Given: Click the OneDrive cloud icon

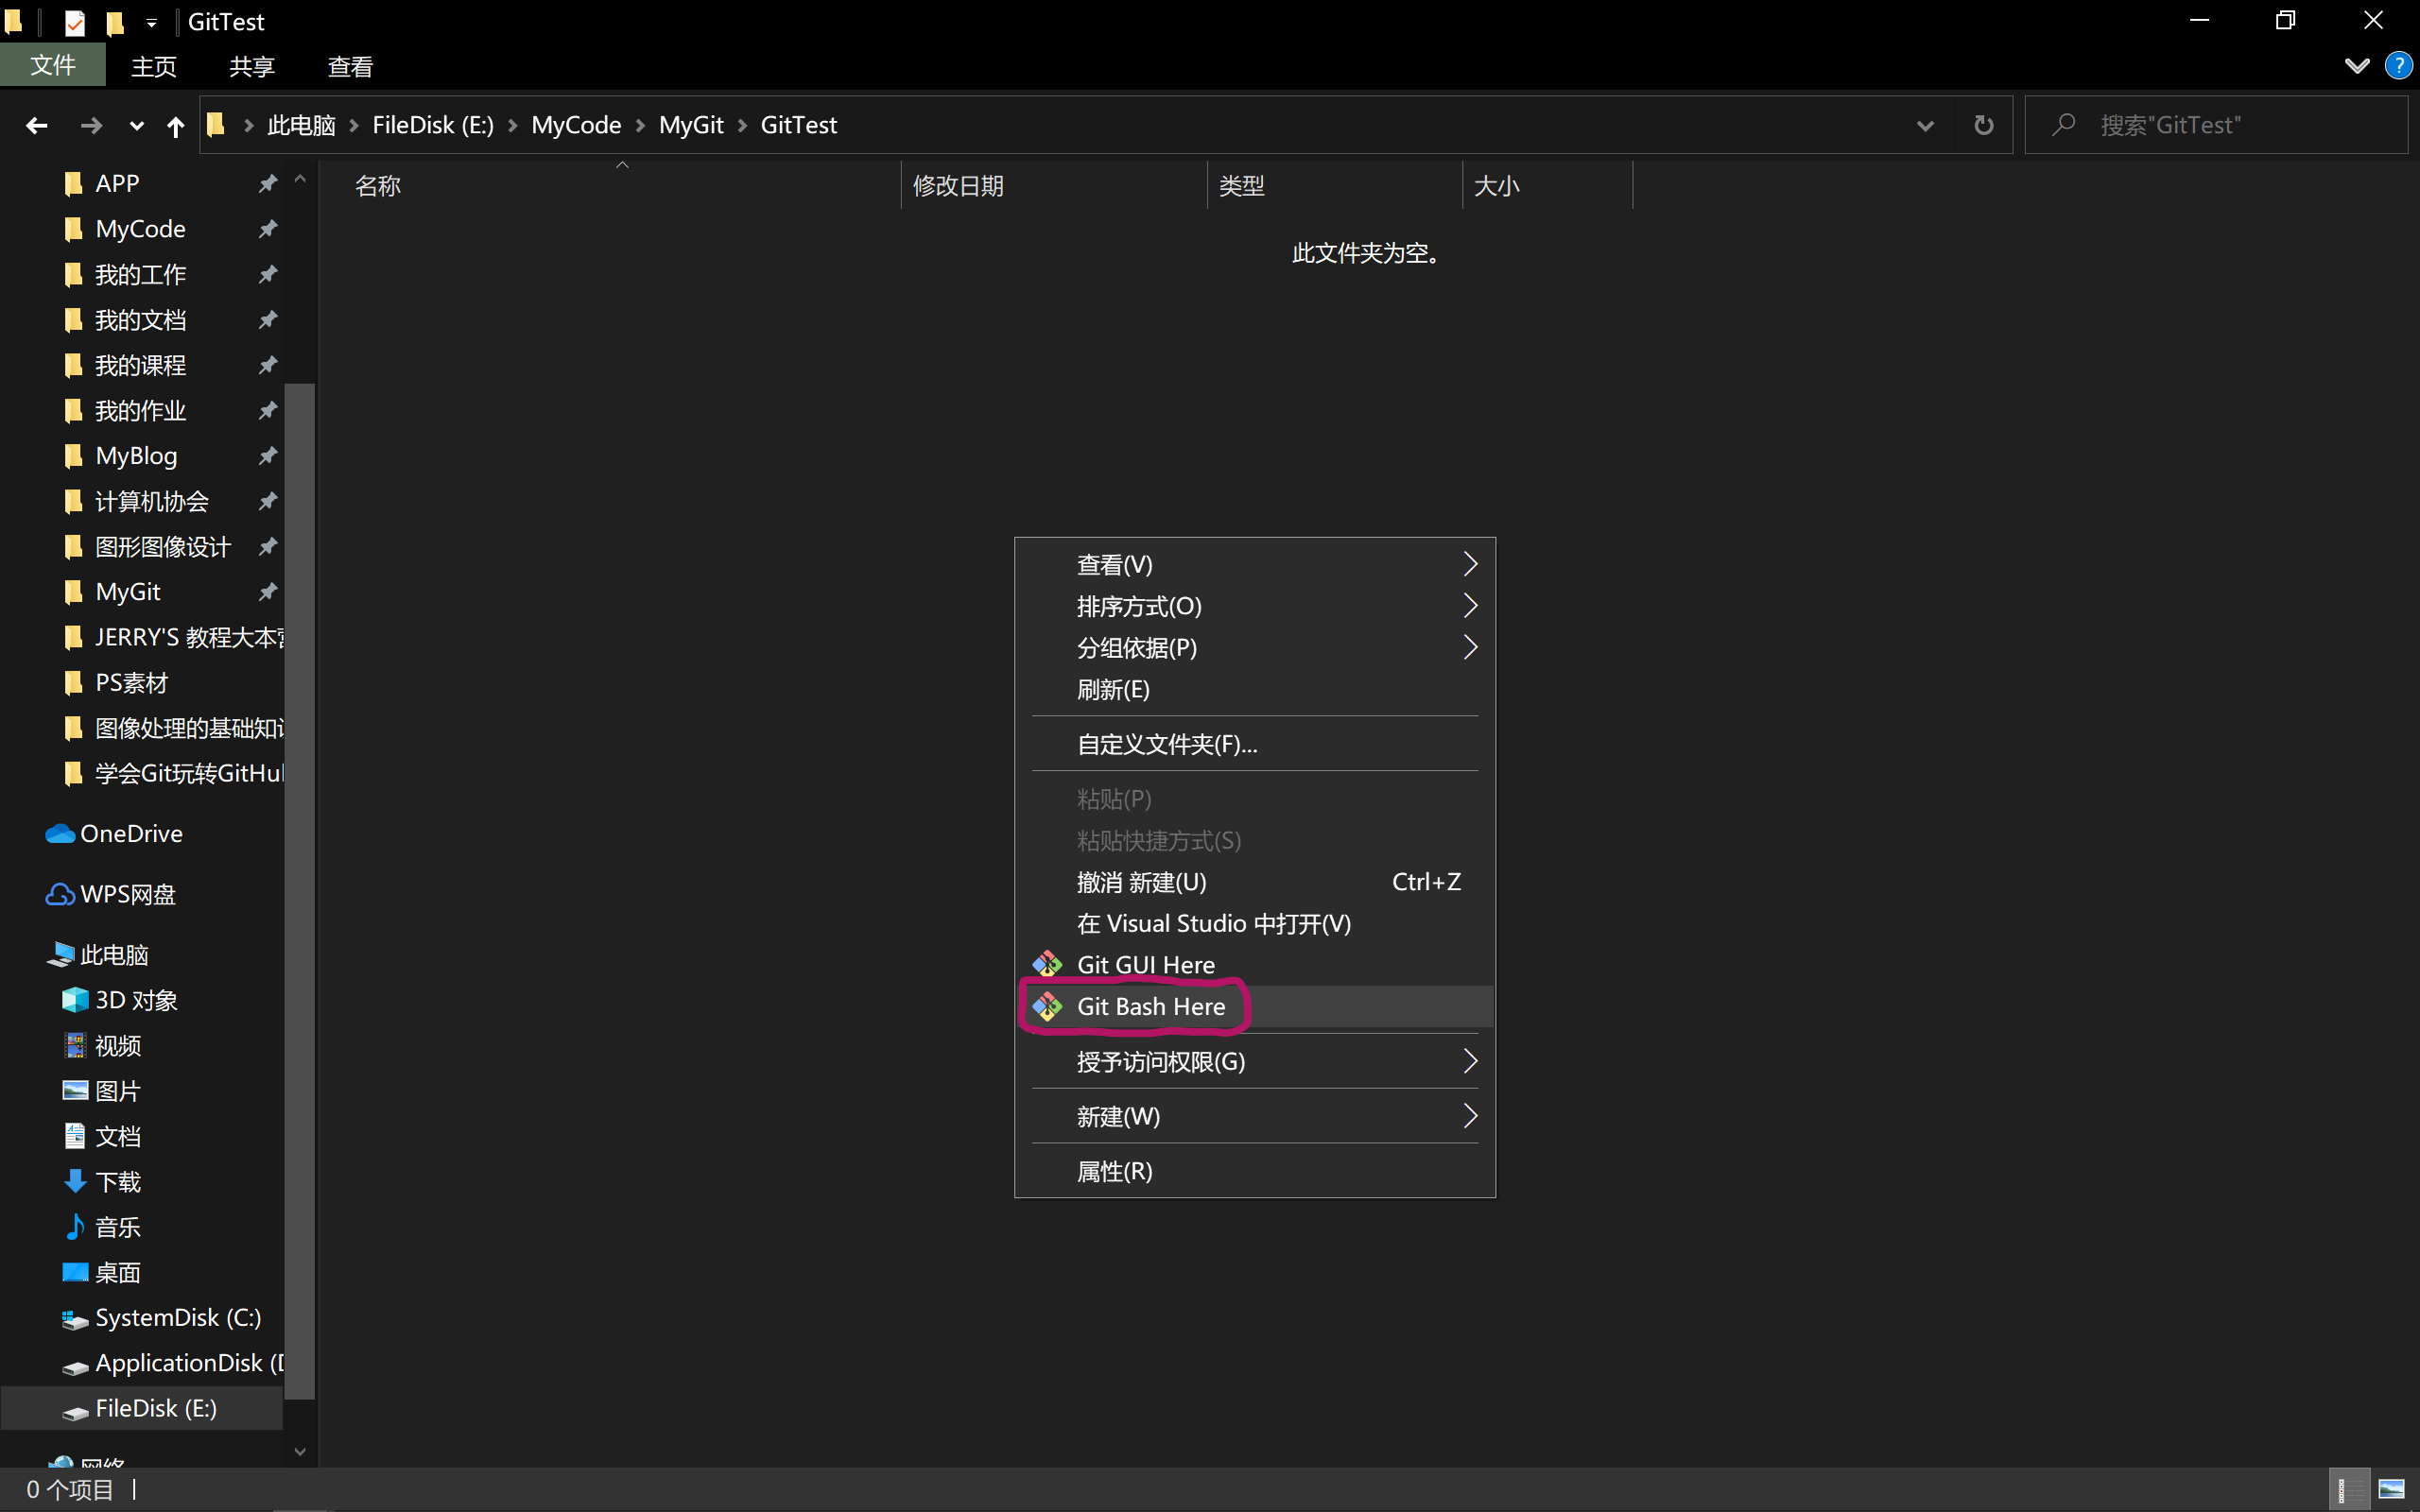Looking at the screenshot, I should coord(60,833).
